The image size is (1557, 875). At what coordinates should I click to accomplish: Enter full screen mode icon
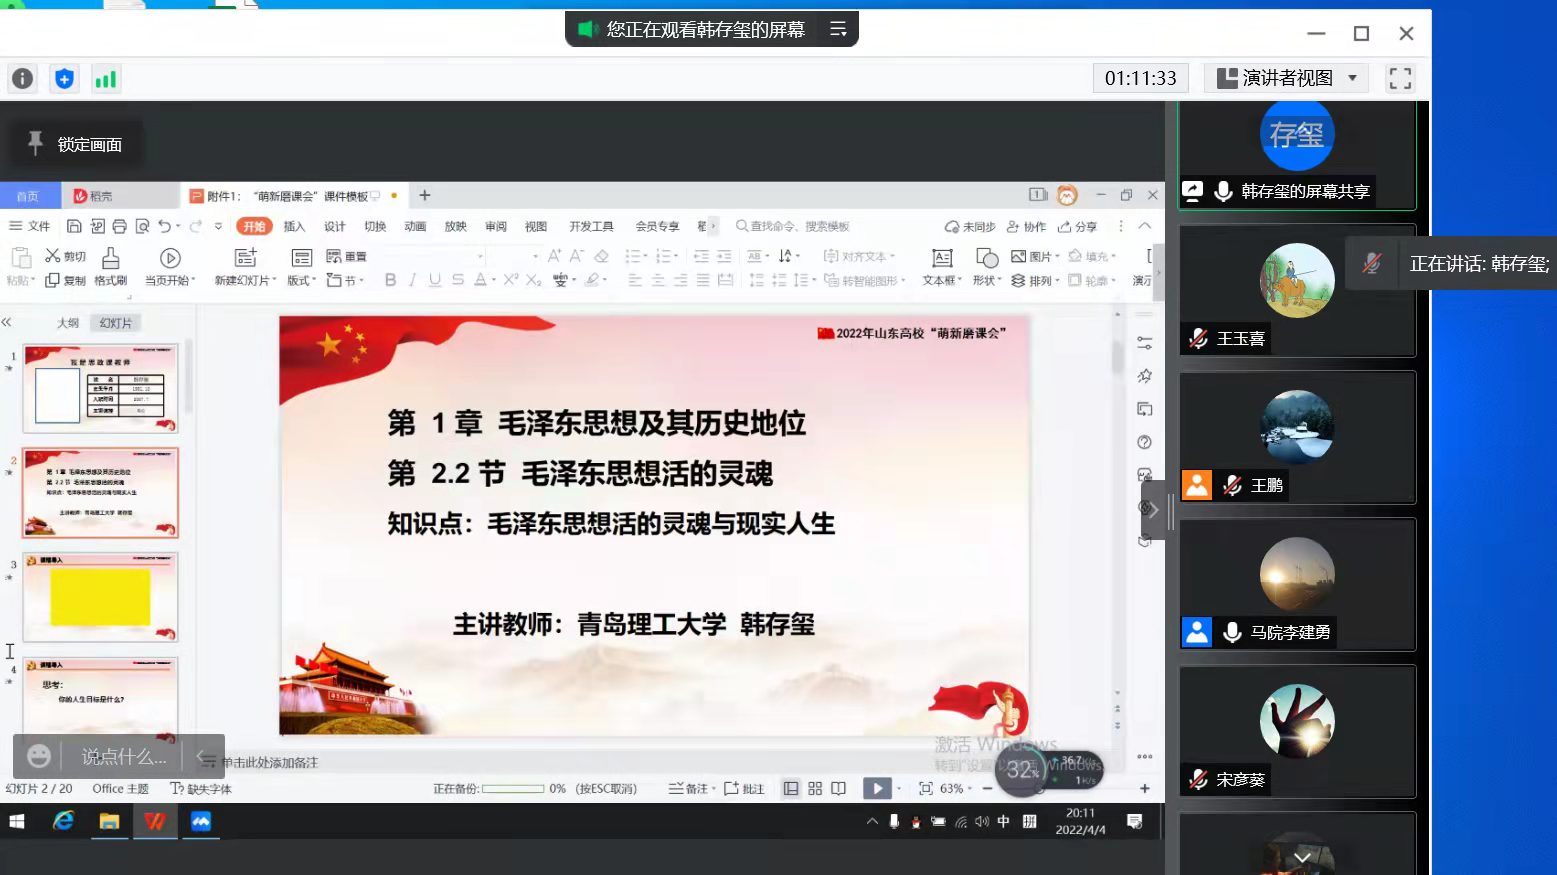click(x=1400, y=79)
